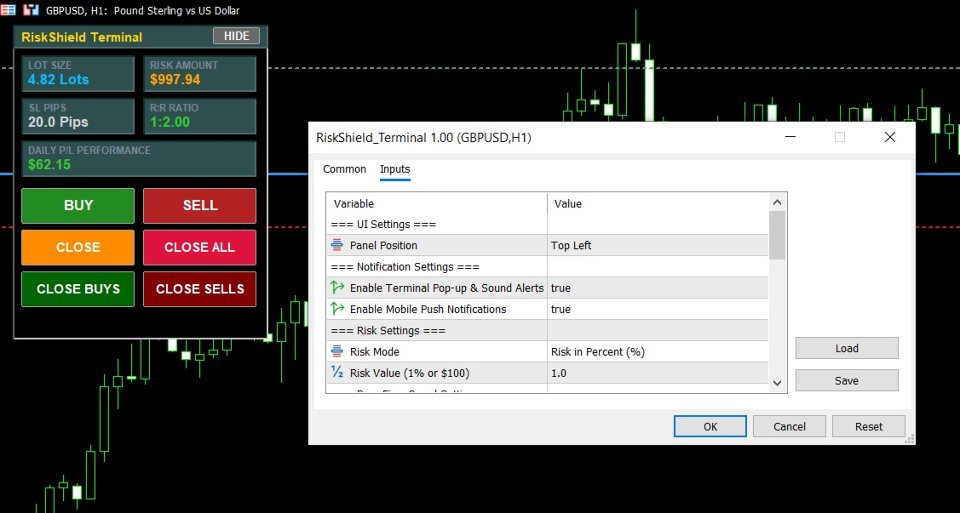Image resolution: width=960 pixels, height=513 pixels.
Task: Click the Value column header
Action: pos(658,204)
